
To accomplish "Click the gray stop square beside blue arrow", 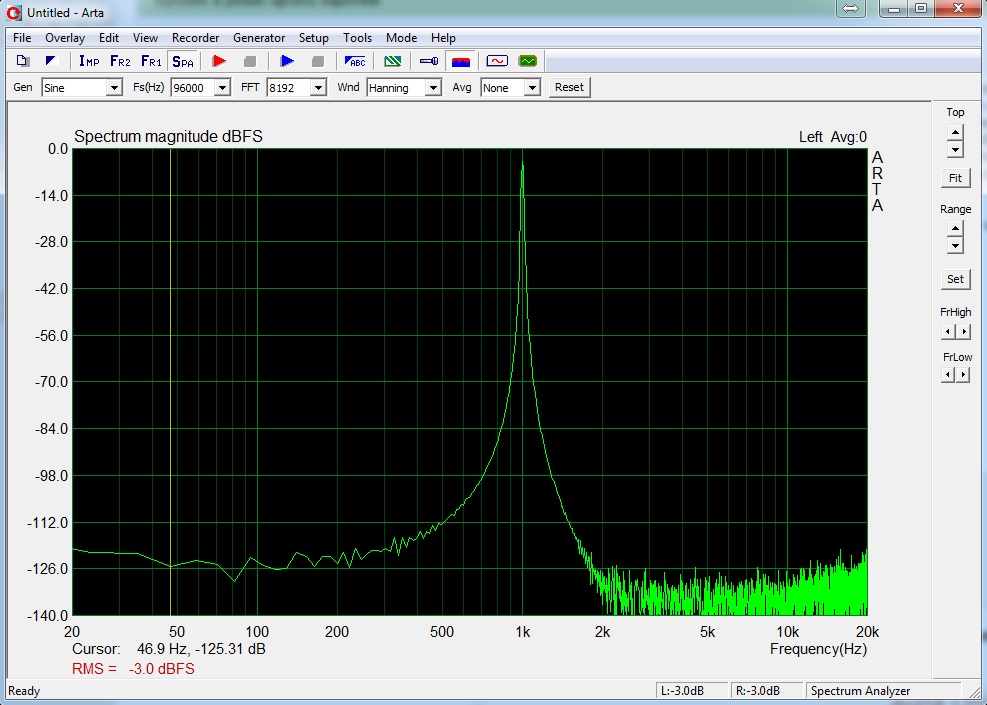I will [x=318, y=61].
